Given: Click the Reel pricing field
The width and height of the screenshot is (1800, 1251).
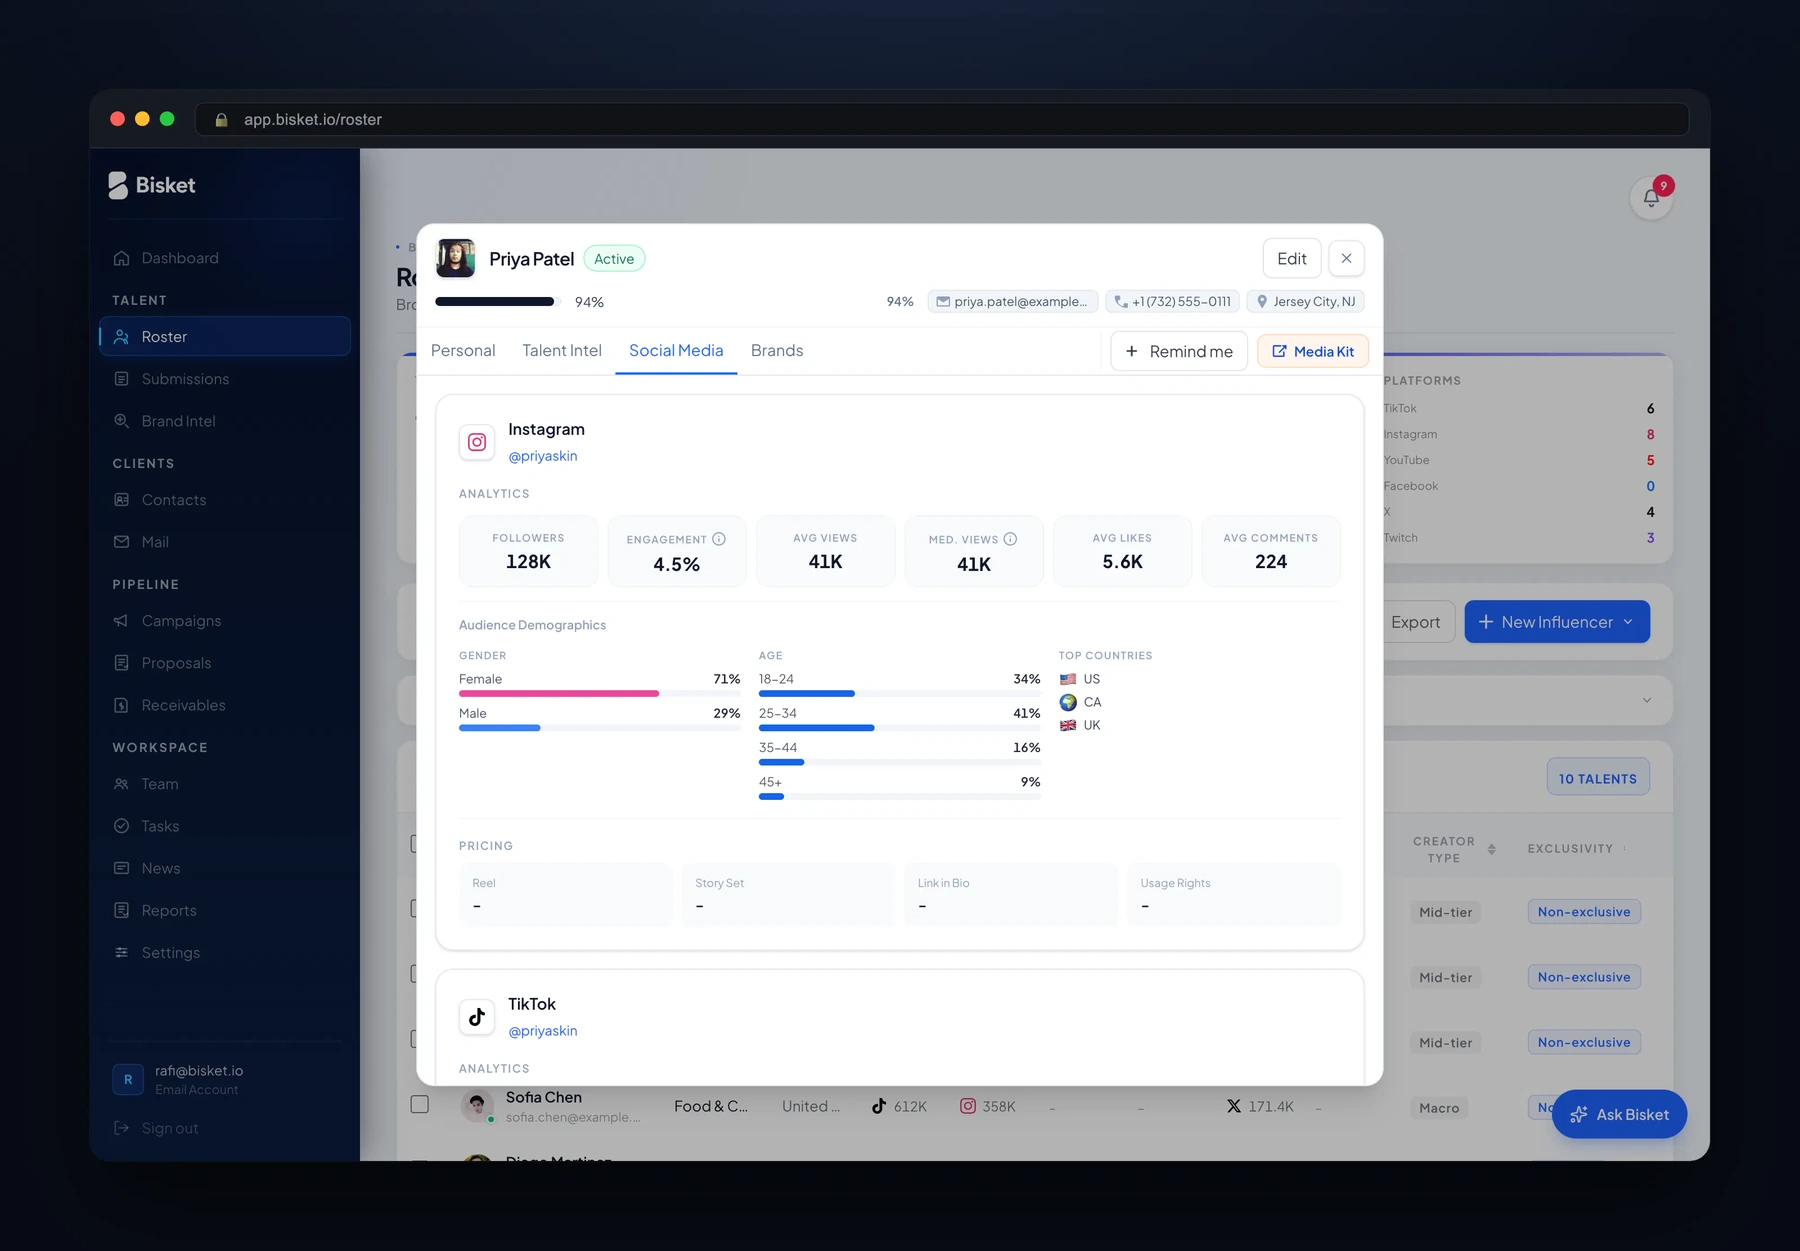Looking at the screenshot, I should click(566, 895).
